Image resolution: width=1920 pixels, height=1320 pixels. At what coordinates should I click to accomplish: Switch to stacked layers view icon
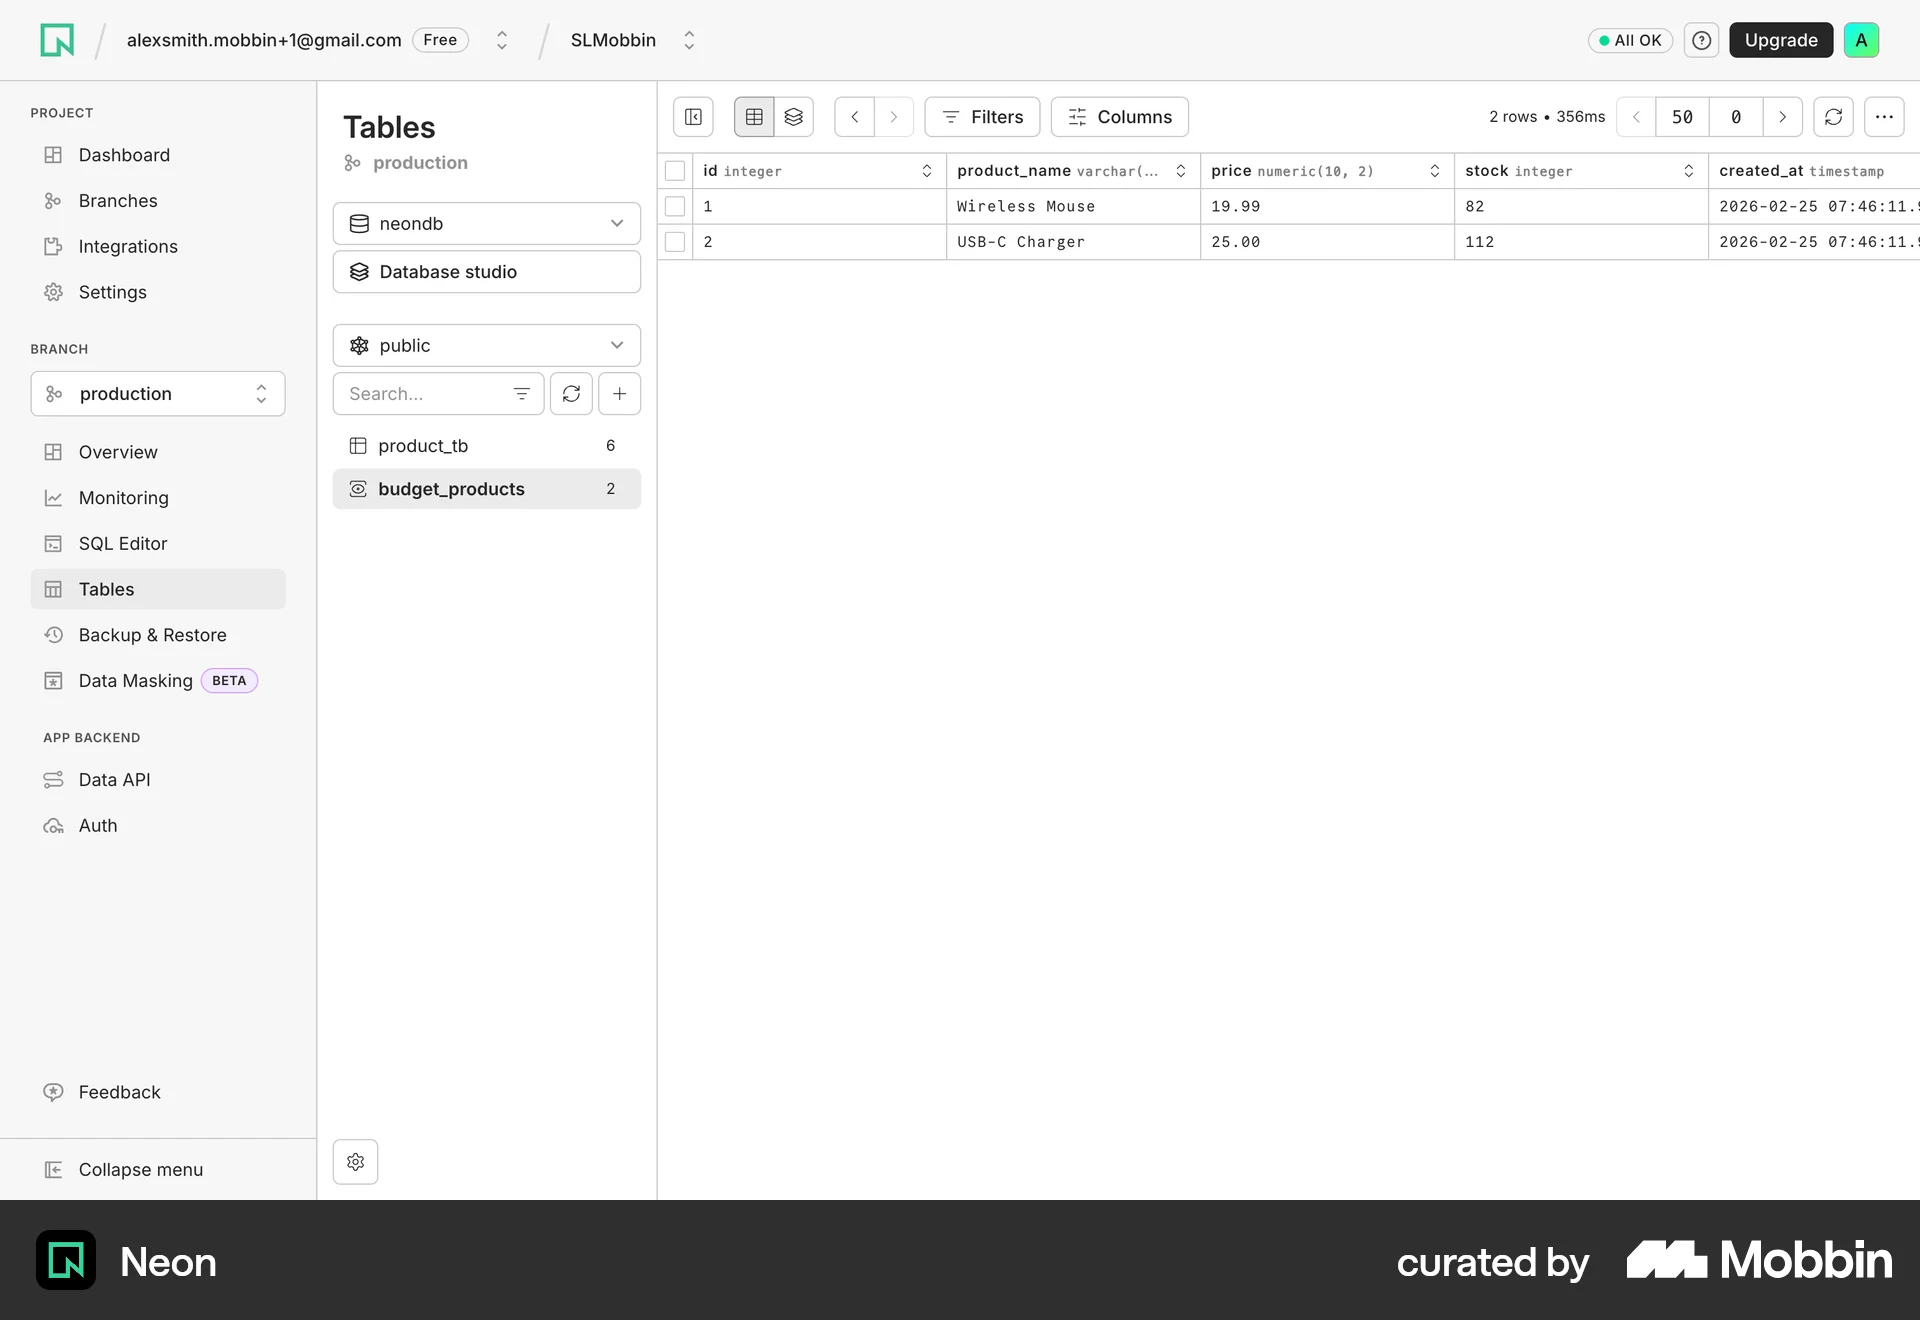coord(794,117)
